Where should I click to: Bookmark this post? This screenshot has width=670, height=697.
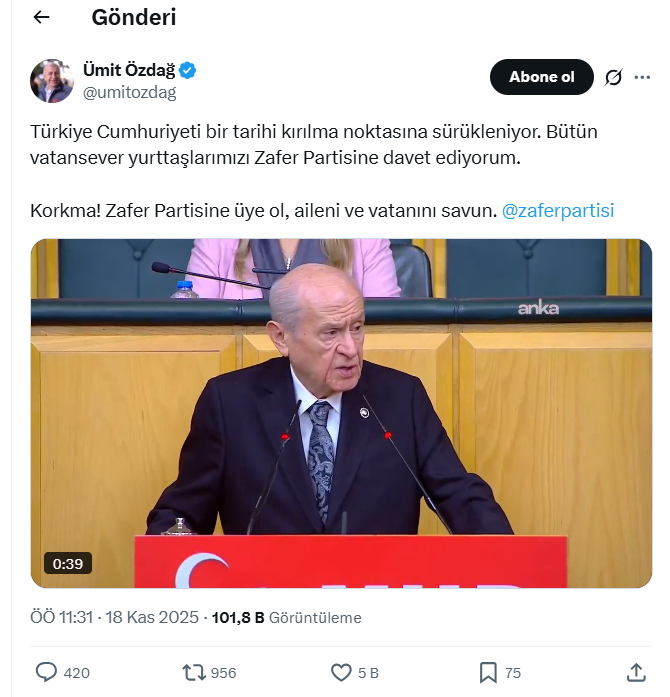(x=488, y=673)
